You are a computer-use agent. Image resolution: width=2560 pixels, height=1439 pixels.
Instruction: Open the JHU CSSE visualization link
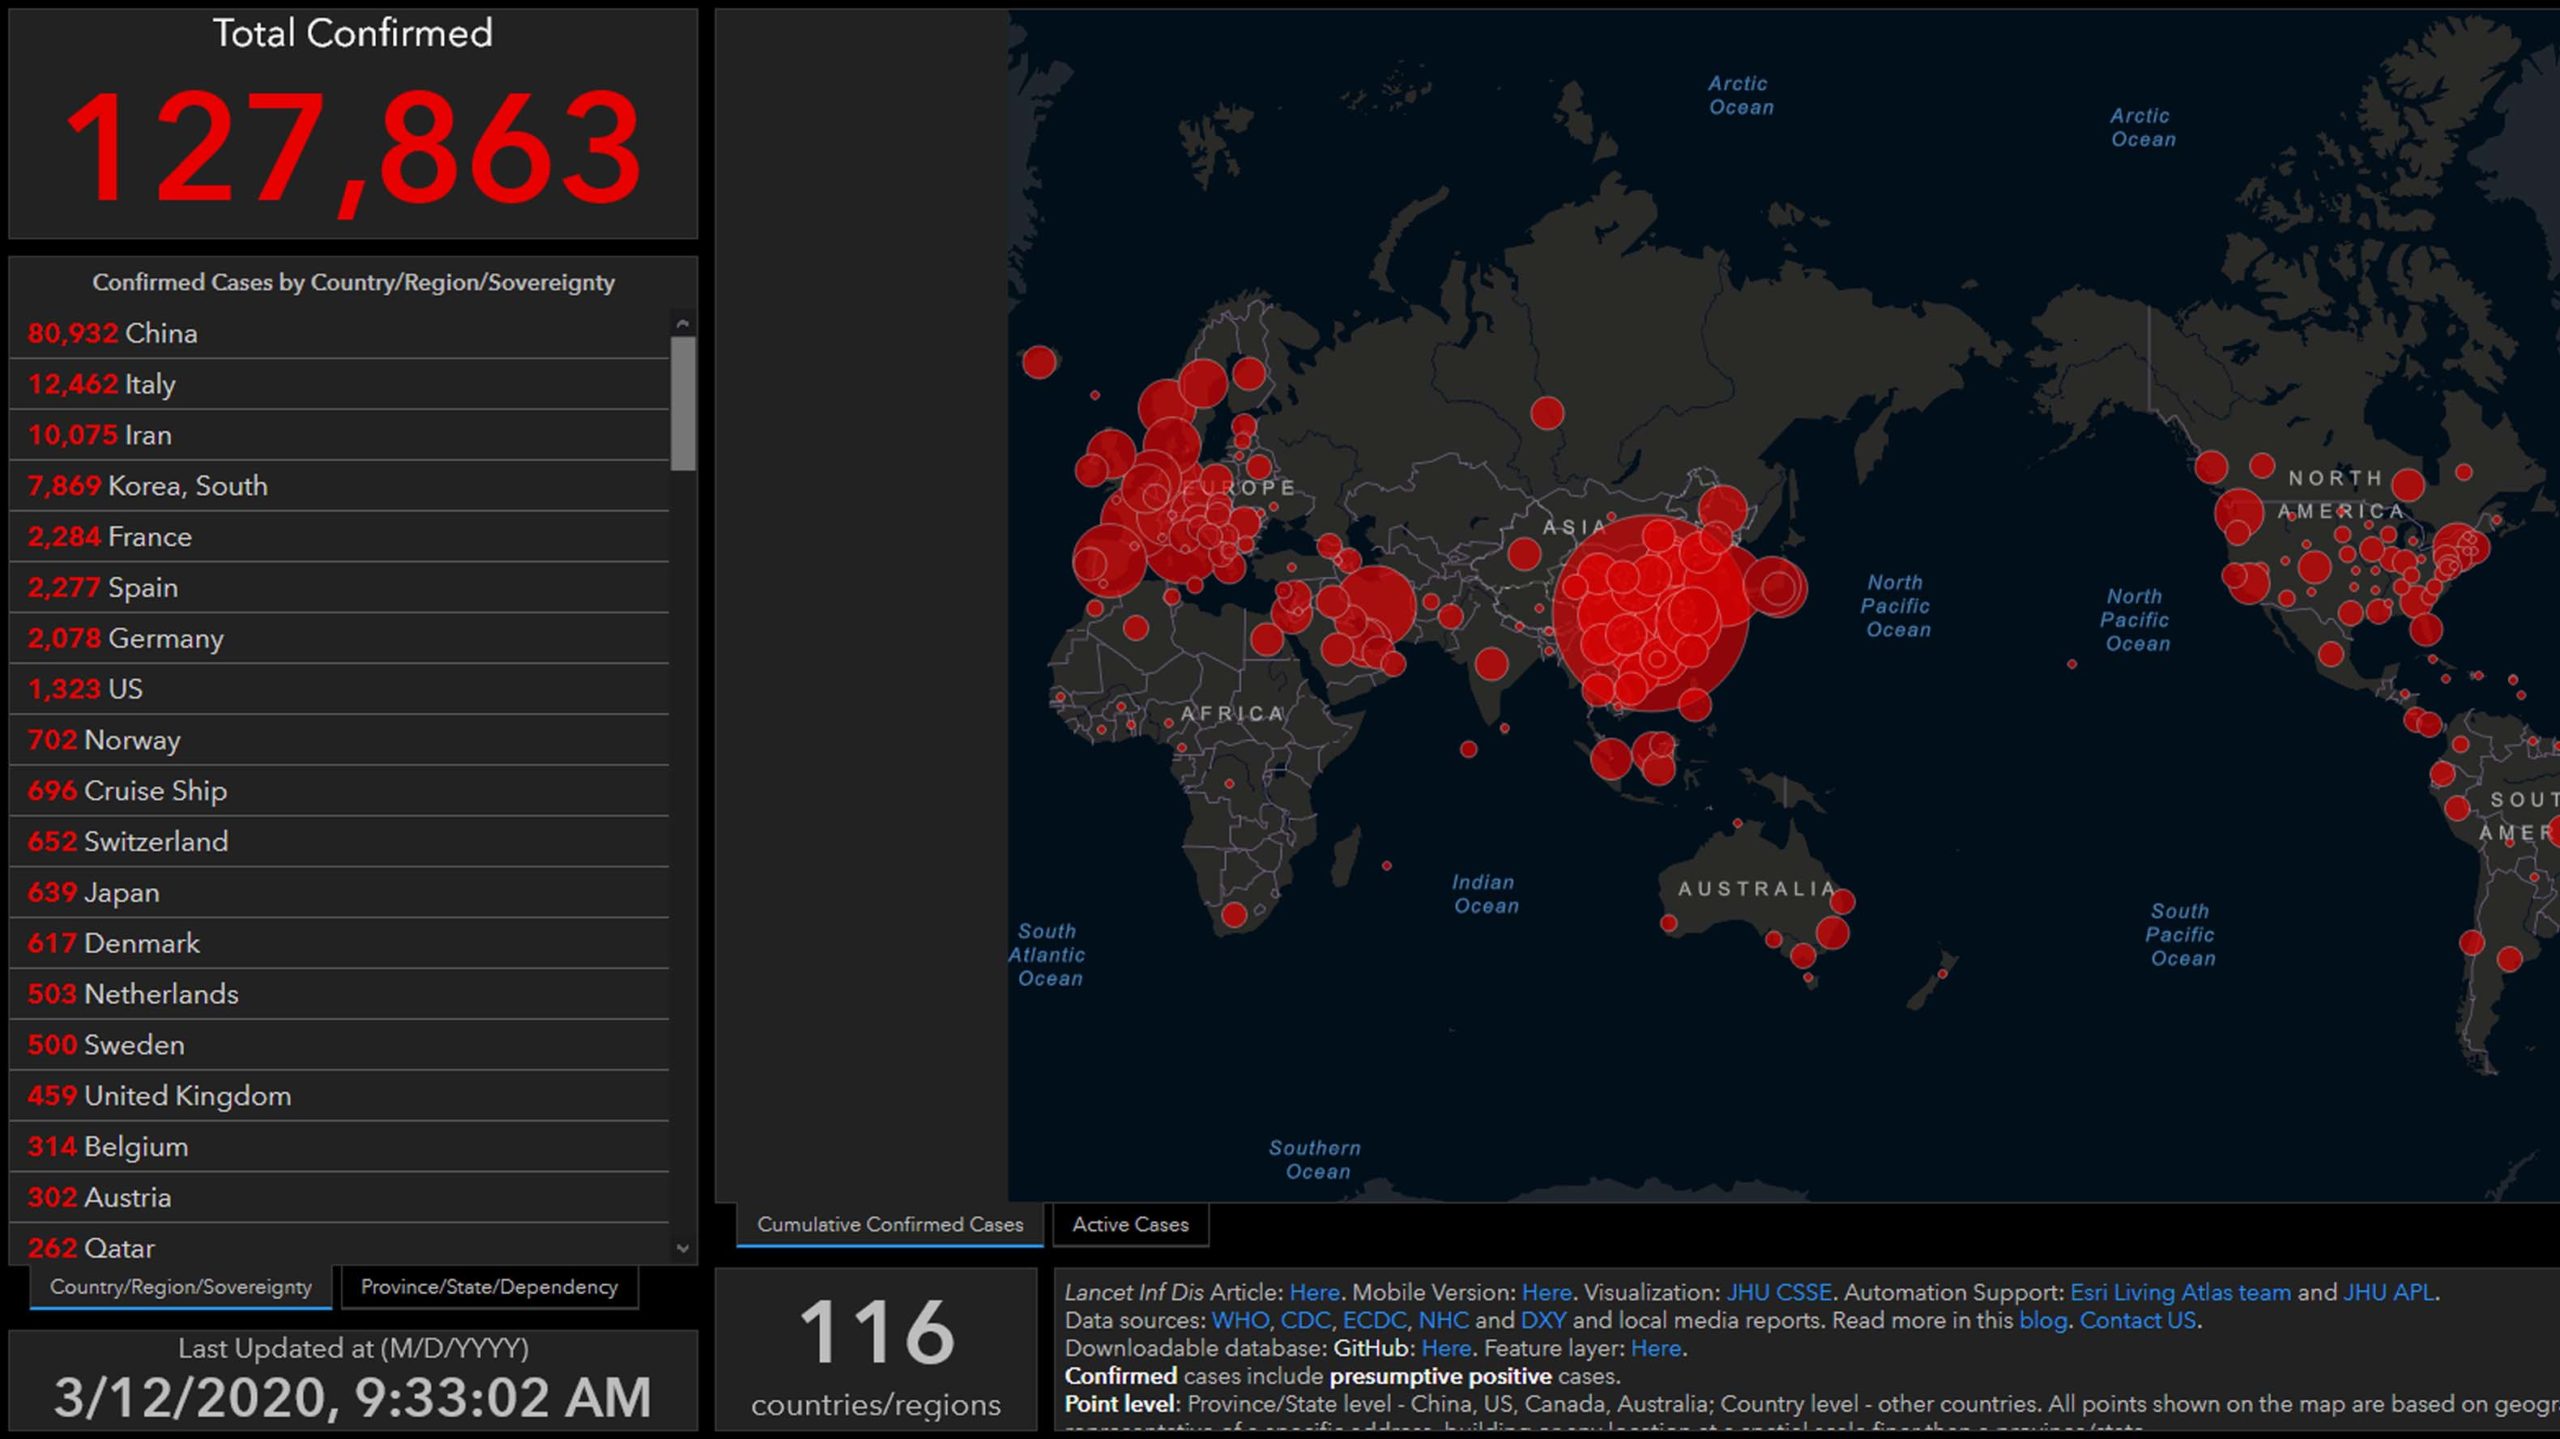click(1778, 1292)
